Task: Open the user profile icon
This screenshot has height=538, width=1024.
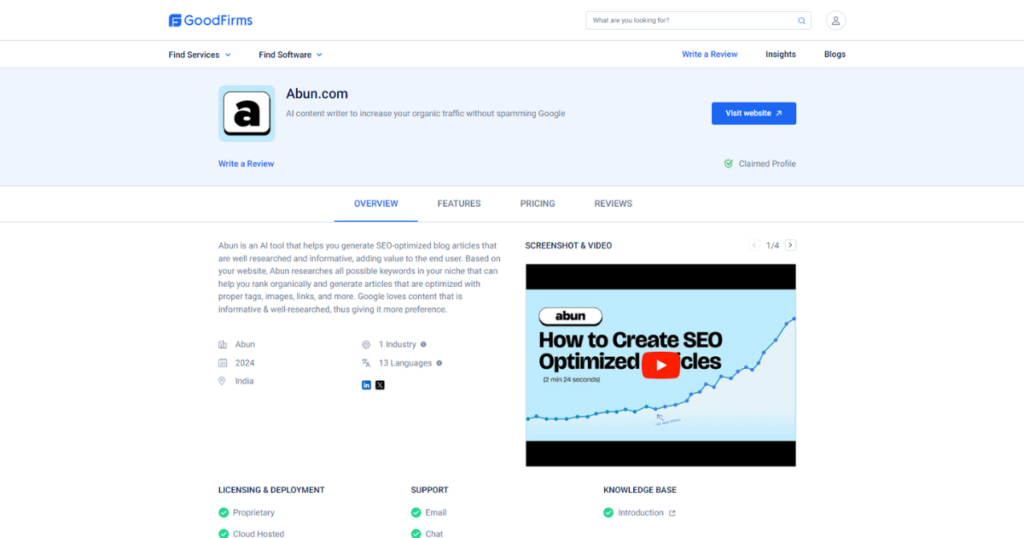Action: (x=835, y=20)
